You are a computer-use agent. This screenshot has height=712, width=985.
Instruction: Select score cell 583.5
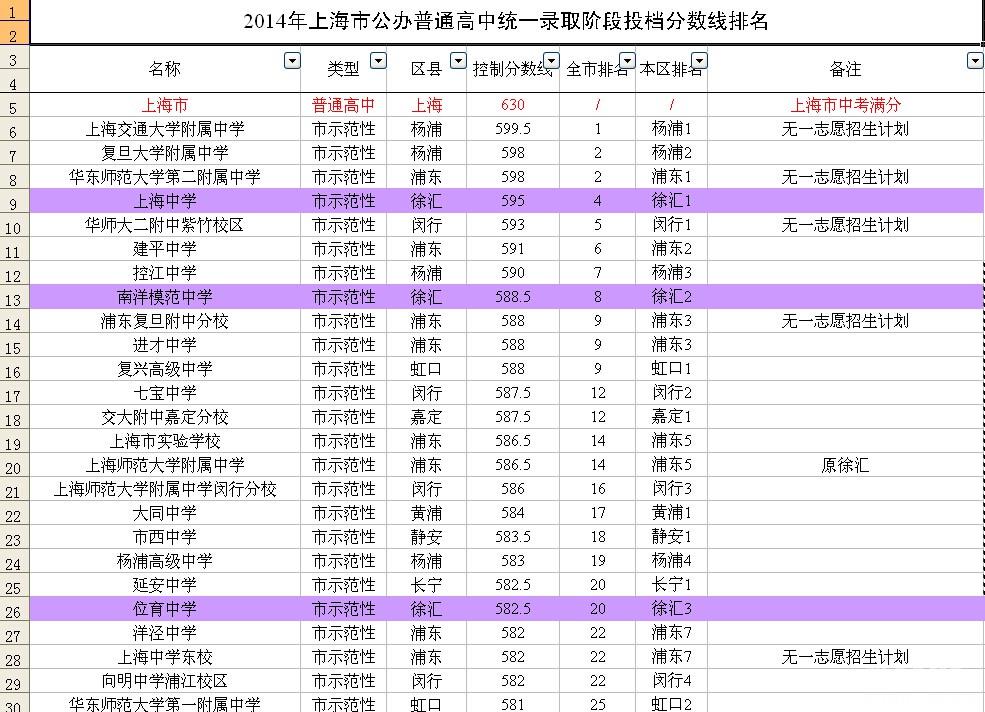click(x=513, y=537)
